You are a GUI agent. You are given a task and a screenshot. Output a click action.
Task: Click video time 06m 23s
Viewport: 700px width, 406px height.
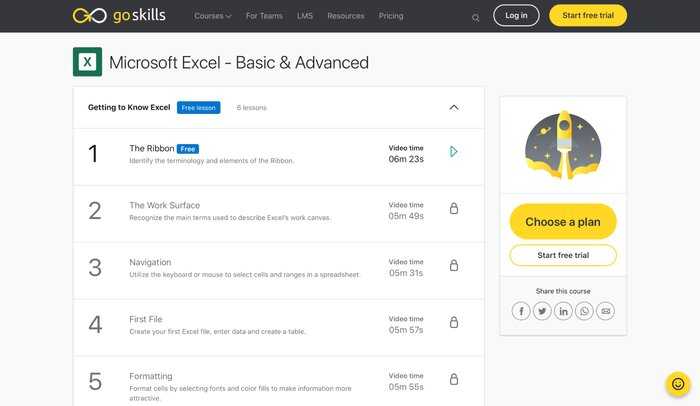click(406, 159)
